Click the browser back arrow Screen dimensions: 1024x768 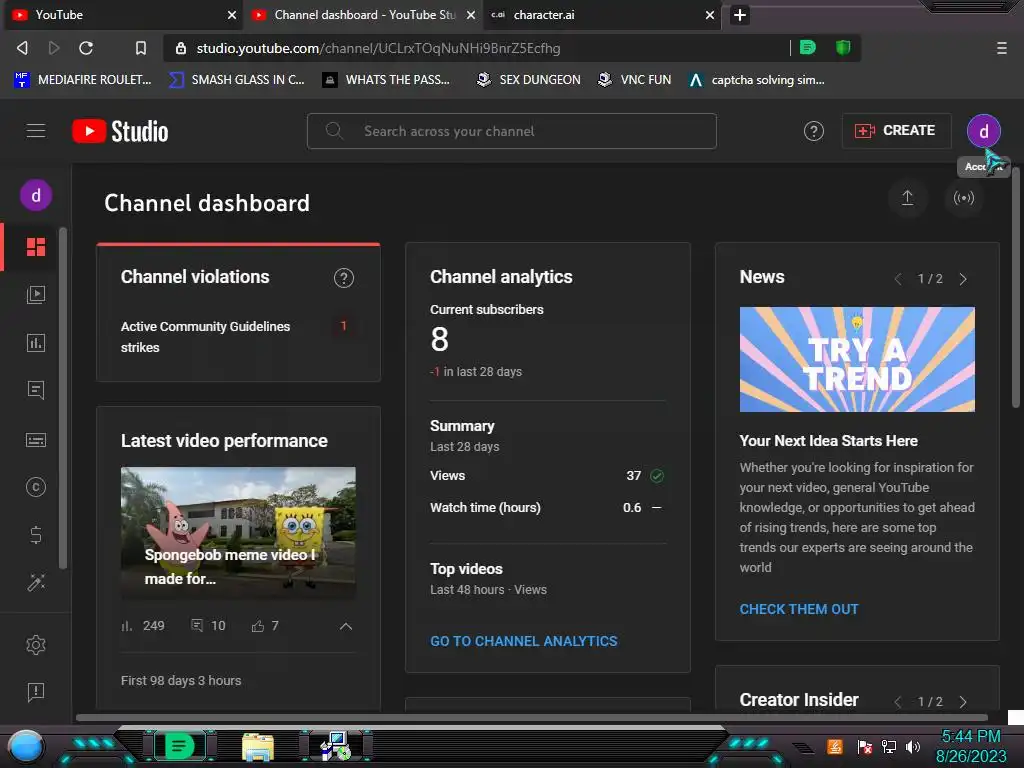click(x=22, y=48)
